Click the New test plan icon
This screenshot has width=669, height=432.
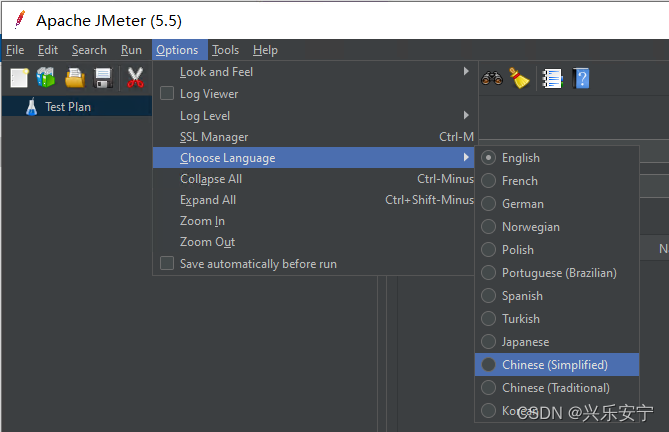pos(19,78)
